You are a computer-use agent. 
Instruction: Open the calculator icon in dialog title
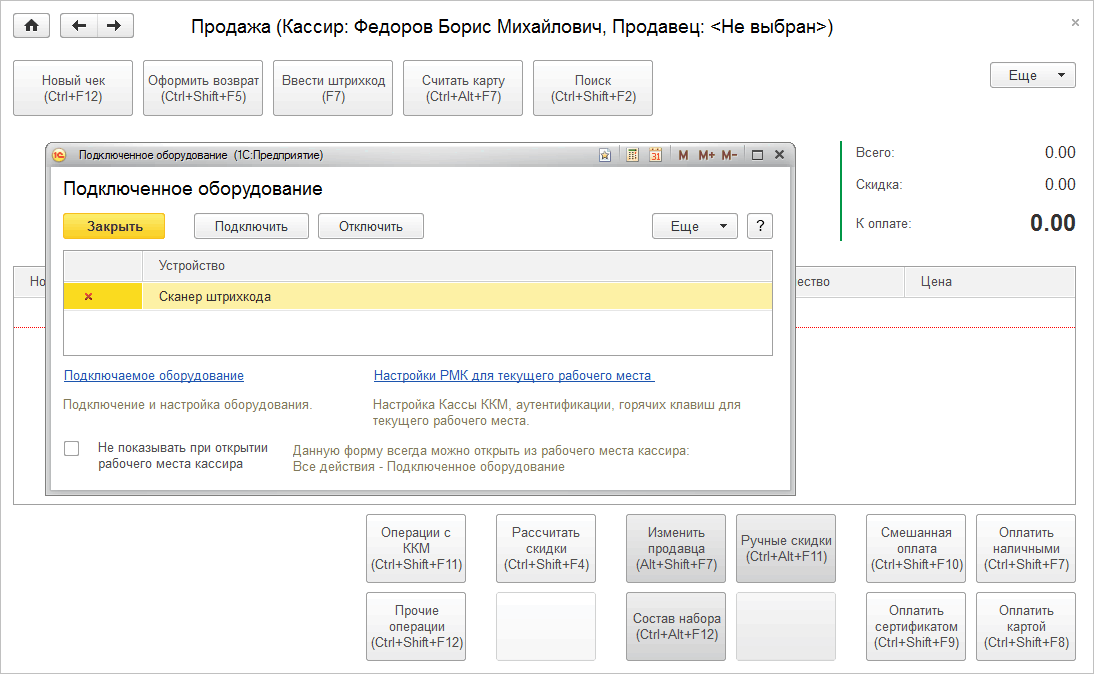point(632,155)
